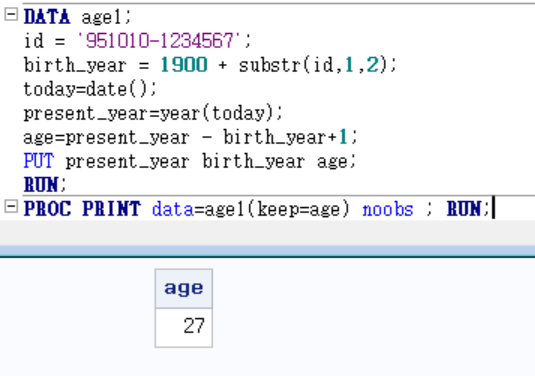
Task: Click the noobs option in PROC PRINT
Action: [388, 209]
